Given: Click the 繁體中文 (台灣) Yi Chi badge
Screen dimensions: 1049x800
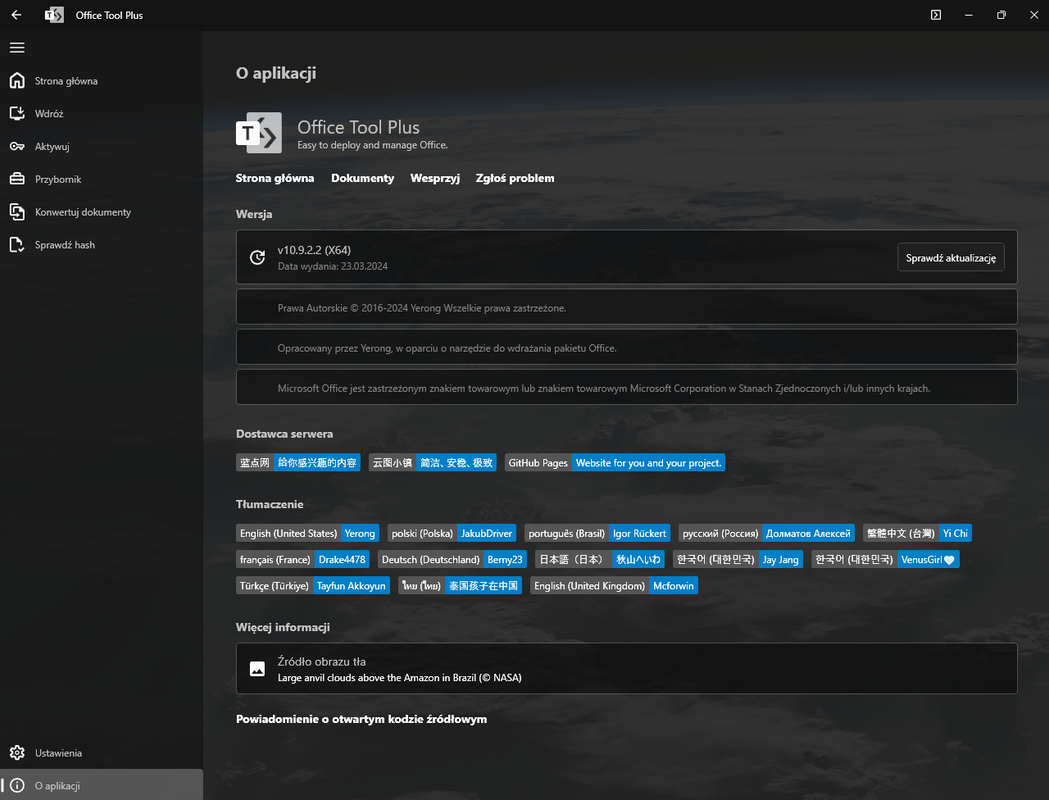Looking at the screenshot, I should [917, 533].
